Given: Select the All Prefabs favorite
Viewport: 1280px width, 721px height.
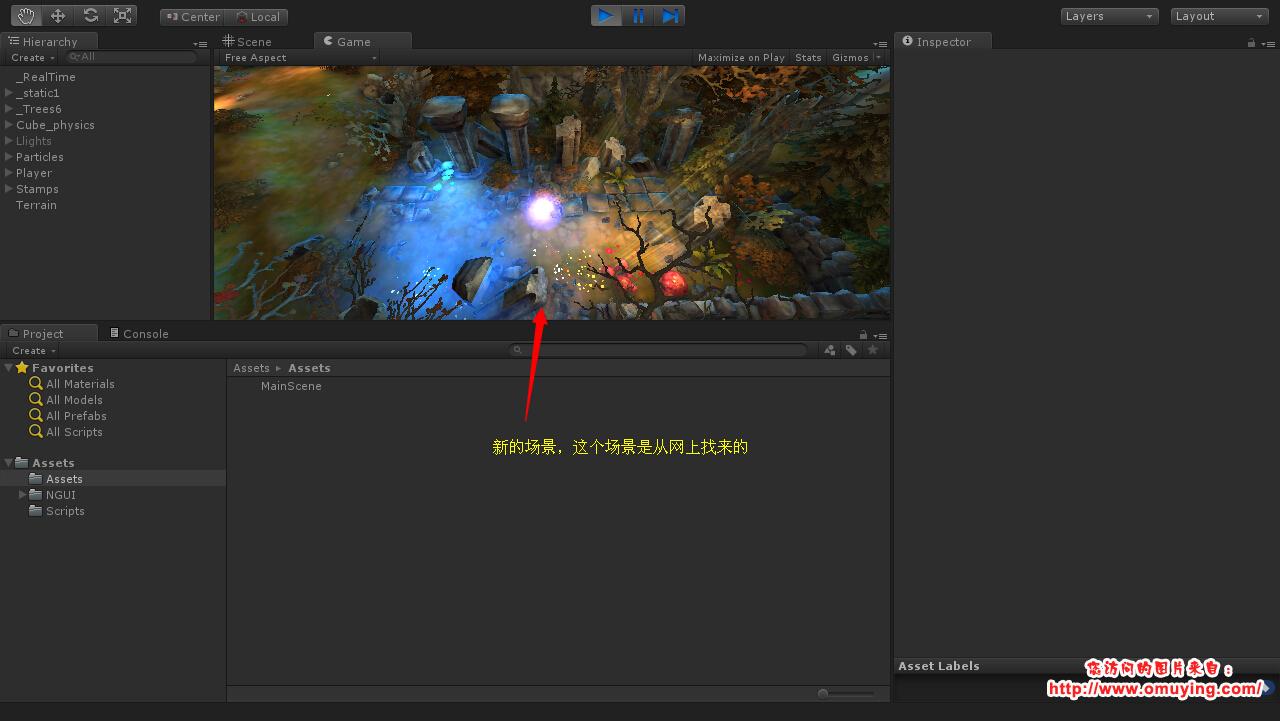Looking at the screenshot, I should (x=68, y=416).
